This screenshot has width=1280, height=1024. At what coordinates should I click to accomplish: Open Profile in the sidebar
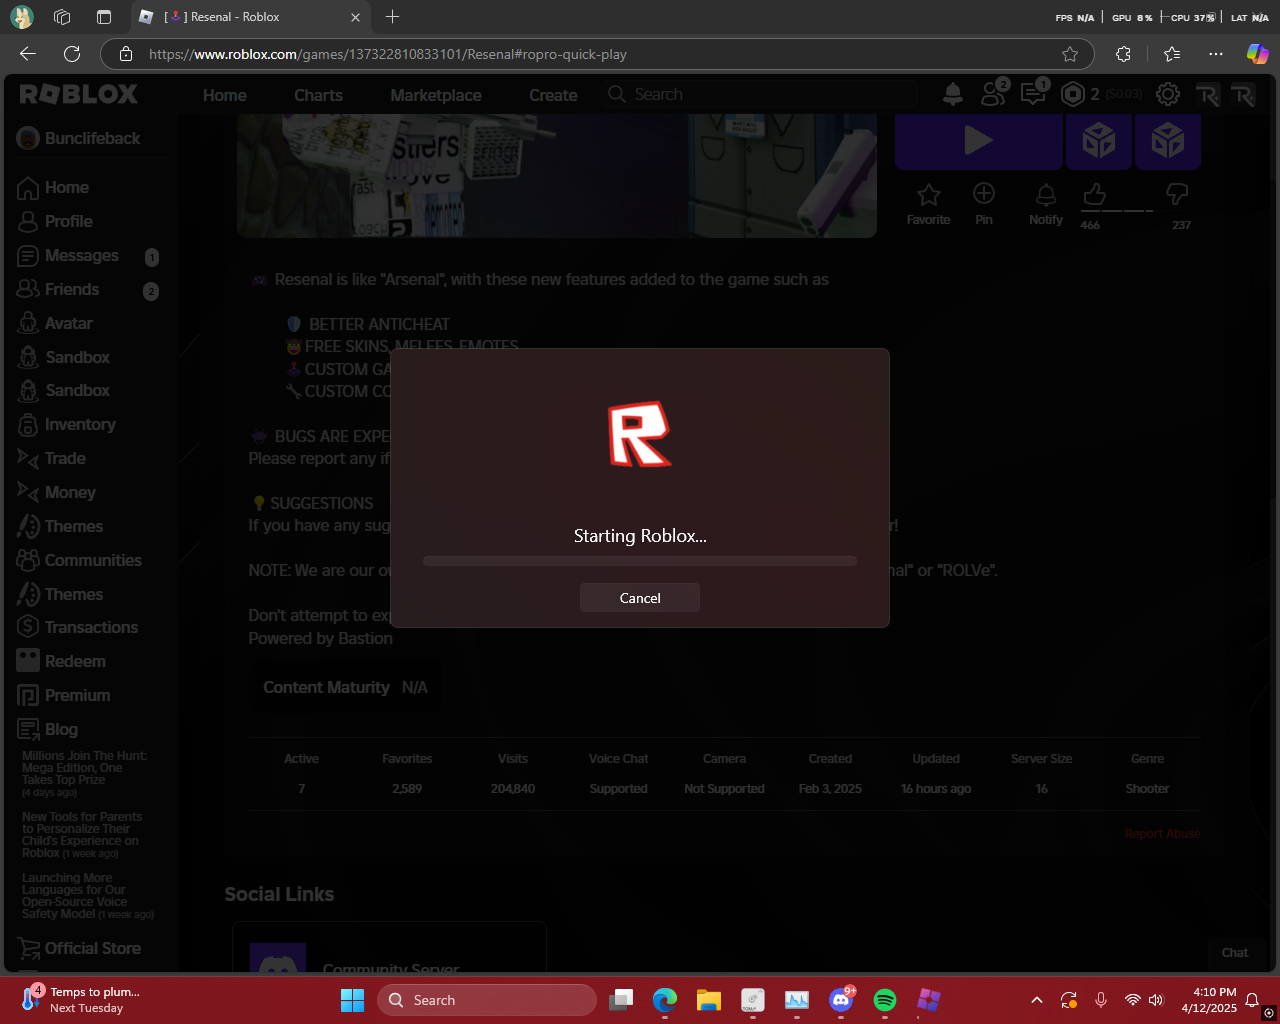[x=68, y=221]
